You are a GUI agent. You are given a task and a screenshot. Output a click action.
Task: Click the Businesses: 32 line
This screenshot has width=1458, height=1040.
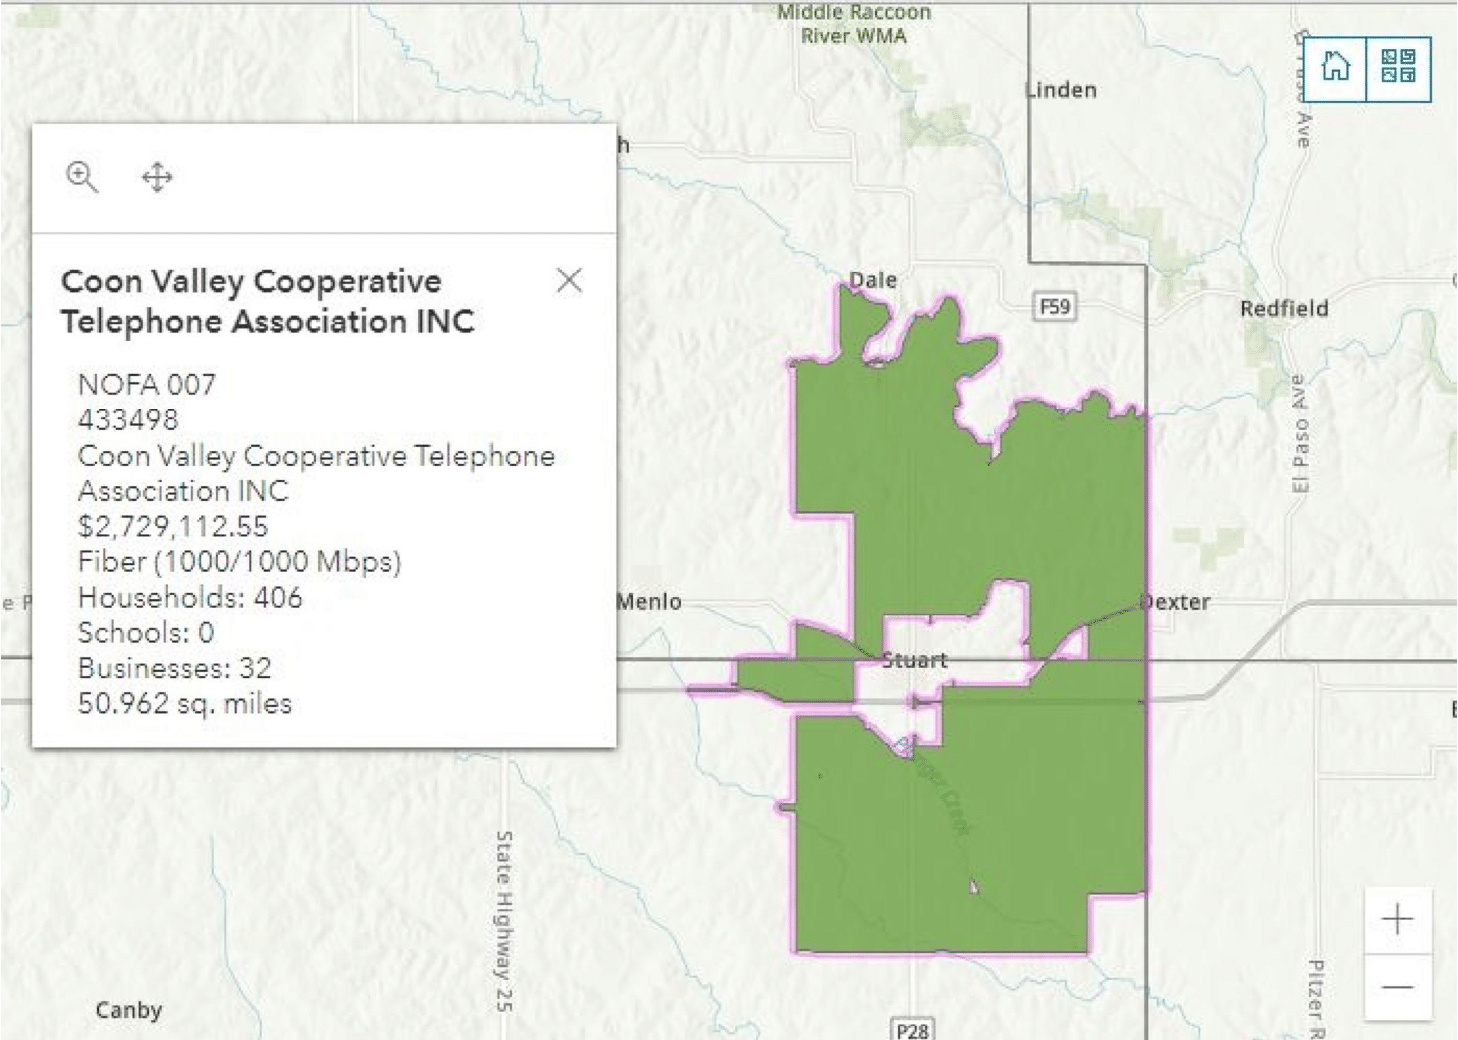click(x=175, y=668)
